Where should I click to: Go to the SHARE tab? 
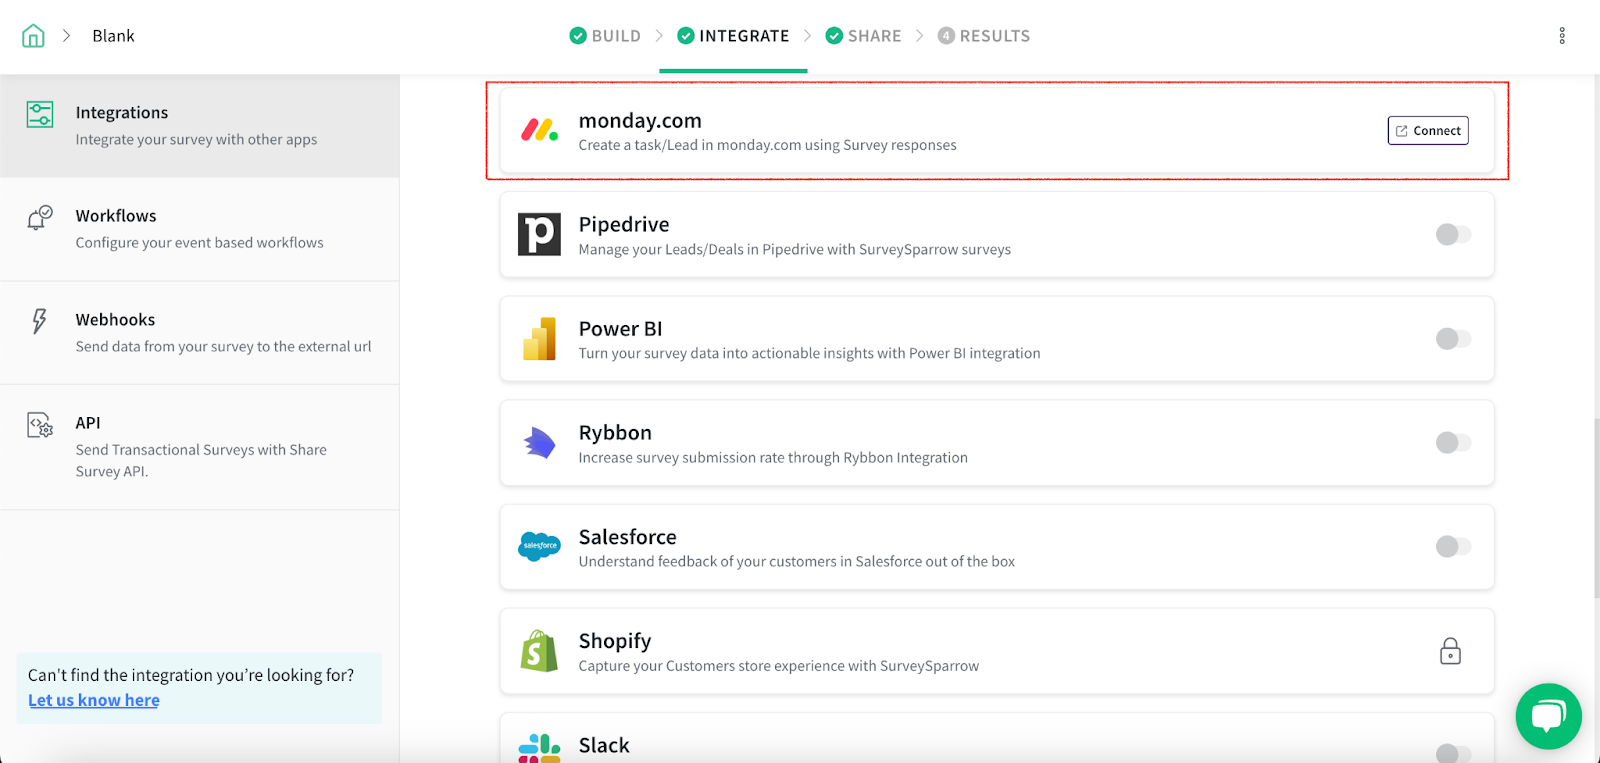[863, 36]
